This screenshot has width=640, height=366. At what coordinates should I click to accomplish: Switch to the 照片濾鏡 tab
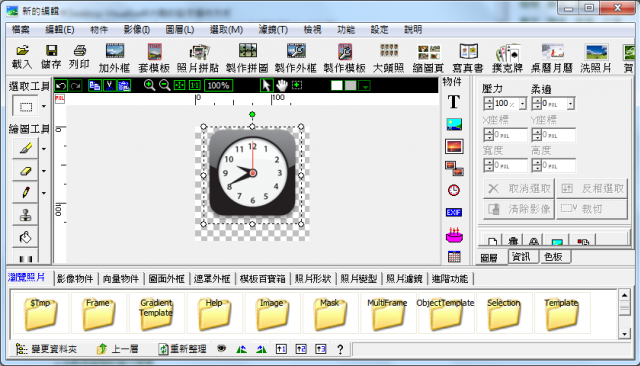[x=404, y=279]
